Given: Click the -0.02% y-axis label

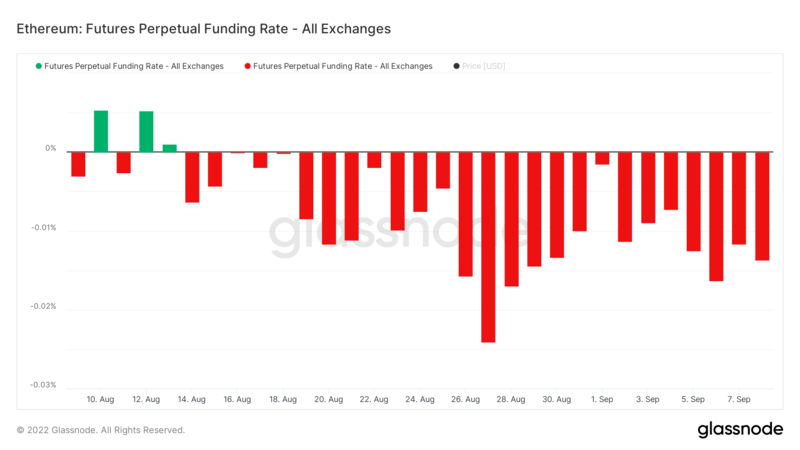Looking at the screenshot, I should pos(43,306).
